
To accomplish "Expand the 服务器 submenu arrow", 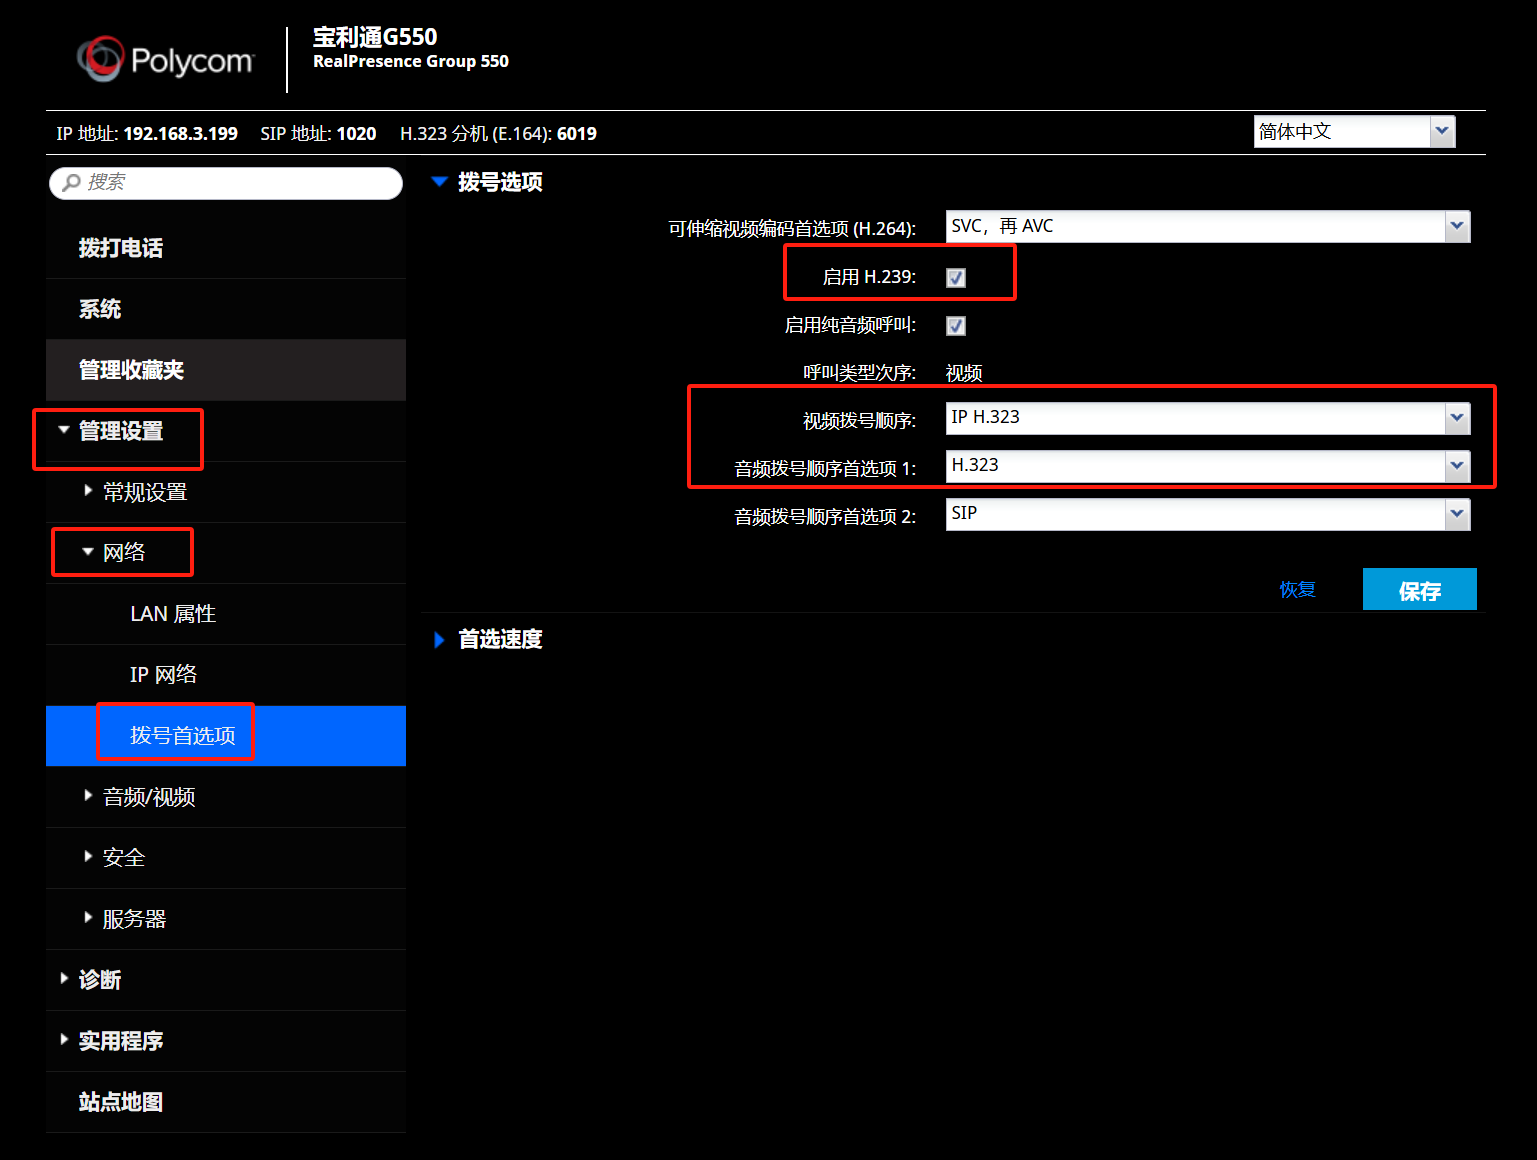I will [88, 918].
